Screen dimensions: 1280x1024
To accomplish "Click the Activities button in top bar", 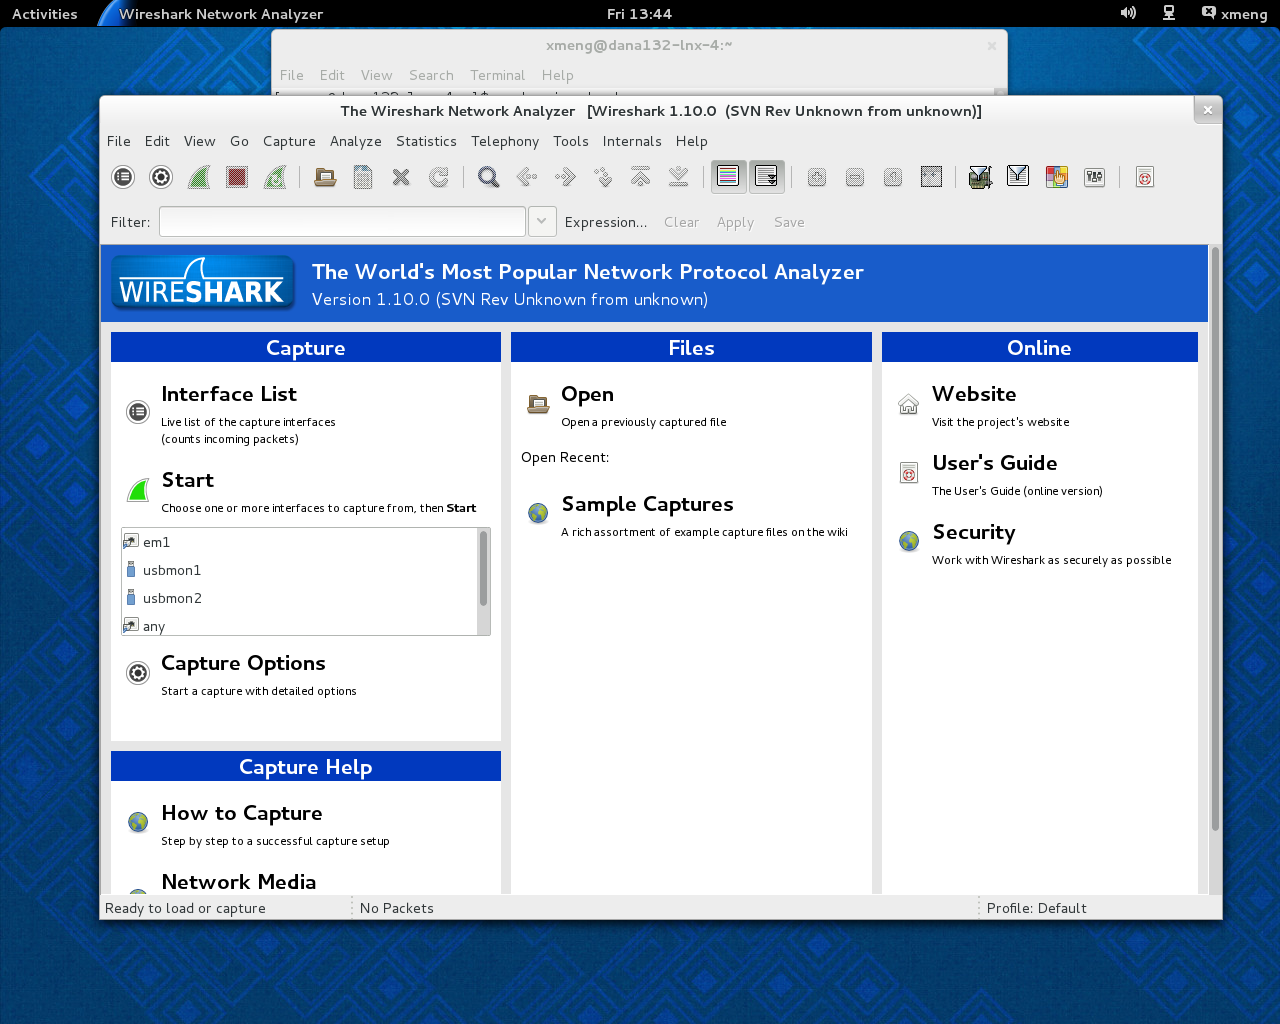I will [45, 14].
